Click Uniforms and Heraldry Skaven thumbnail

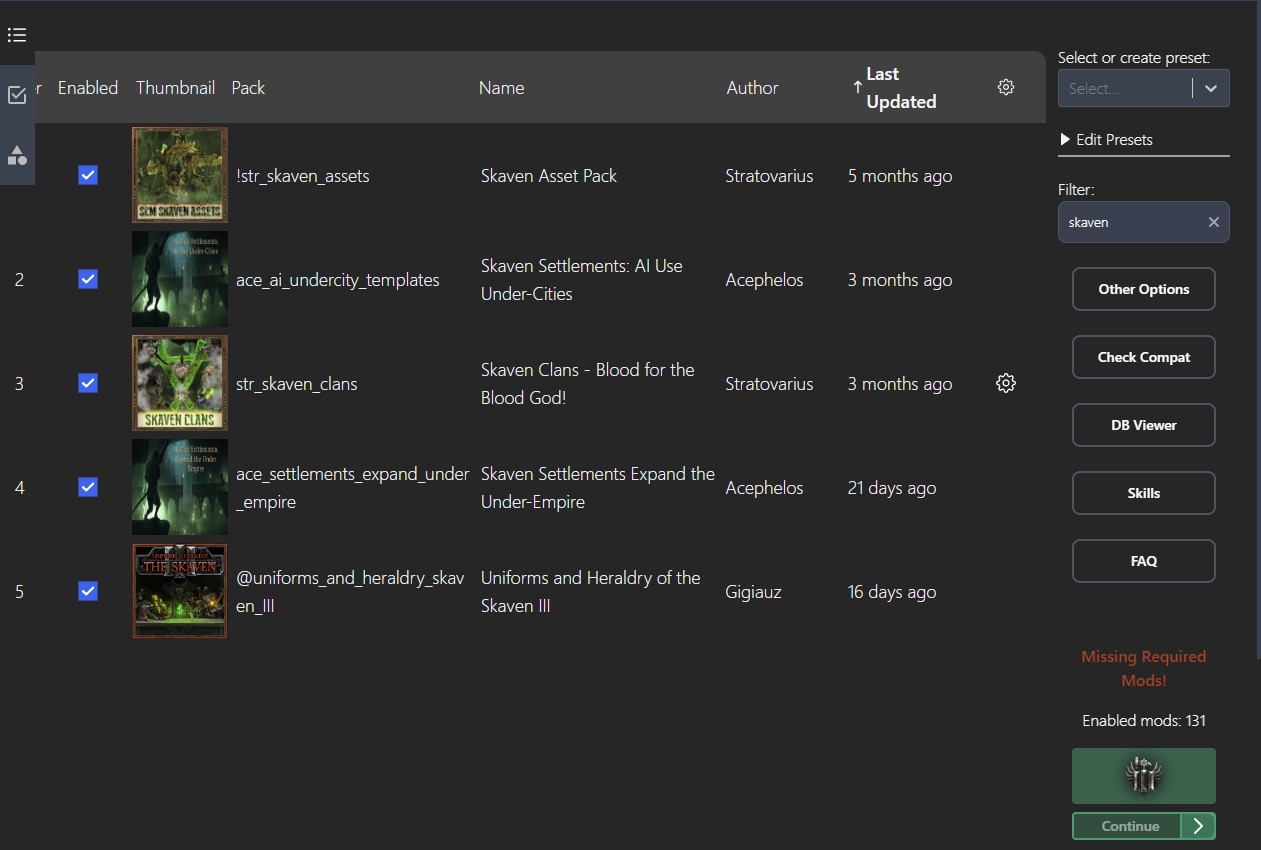point(180,591)
